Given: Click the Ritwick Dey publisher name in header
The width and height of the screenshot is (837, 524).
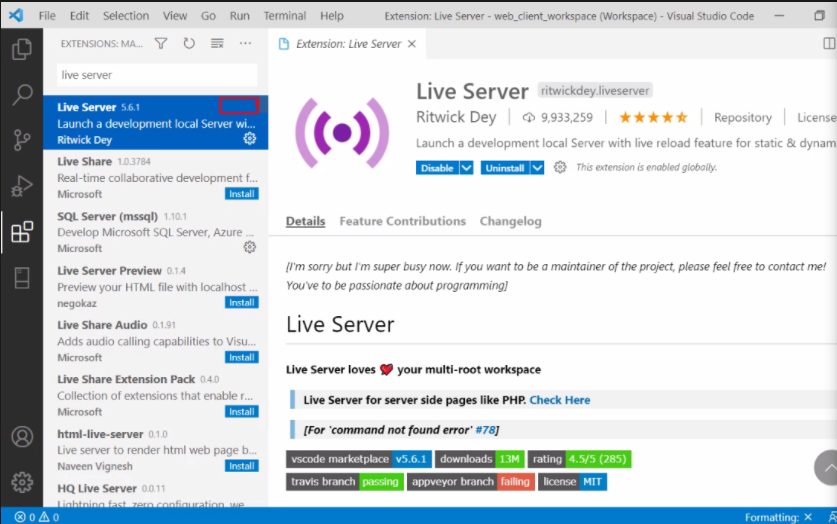Looking at the screenshot, I should 456,117.
